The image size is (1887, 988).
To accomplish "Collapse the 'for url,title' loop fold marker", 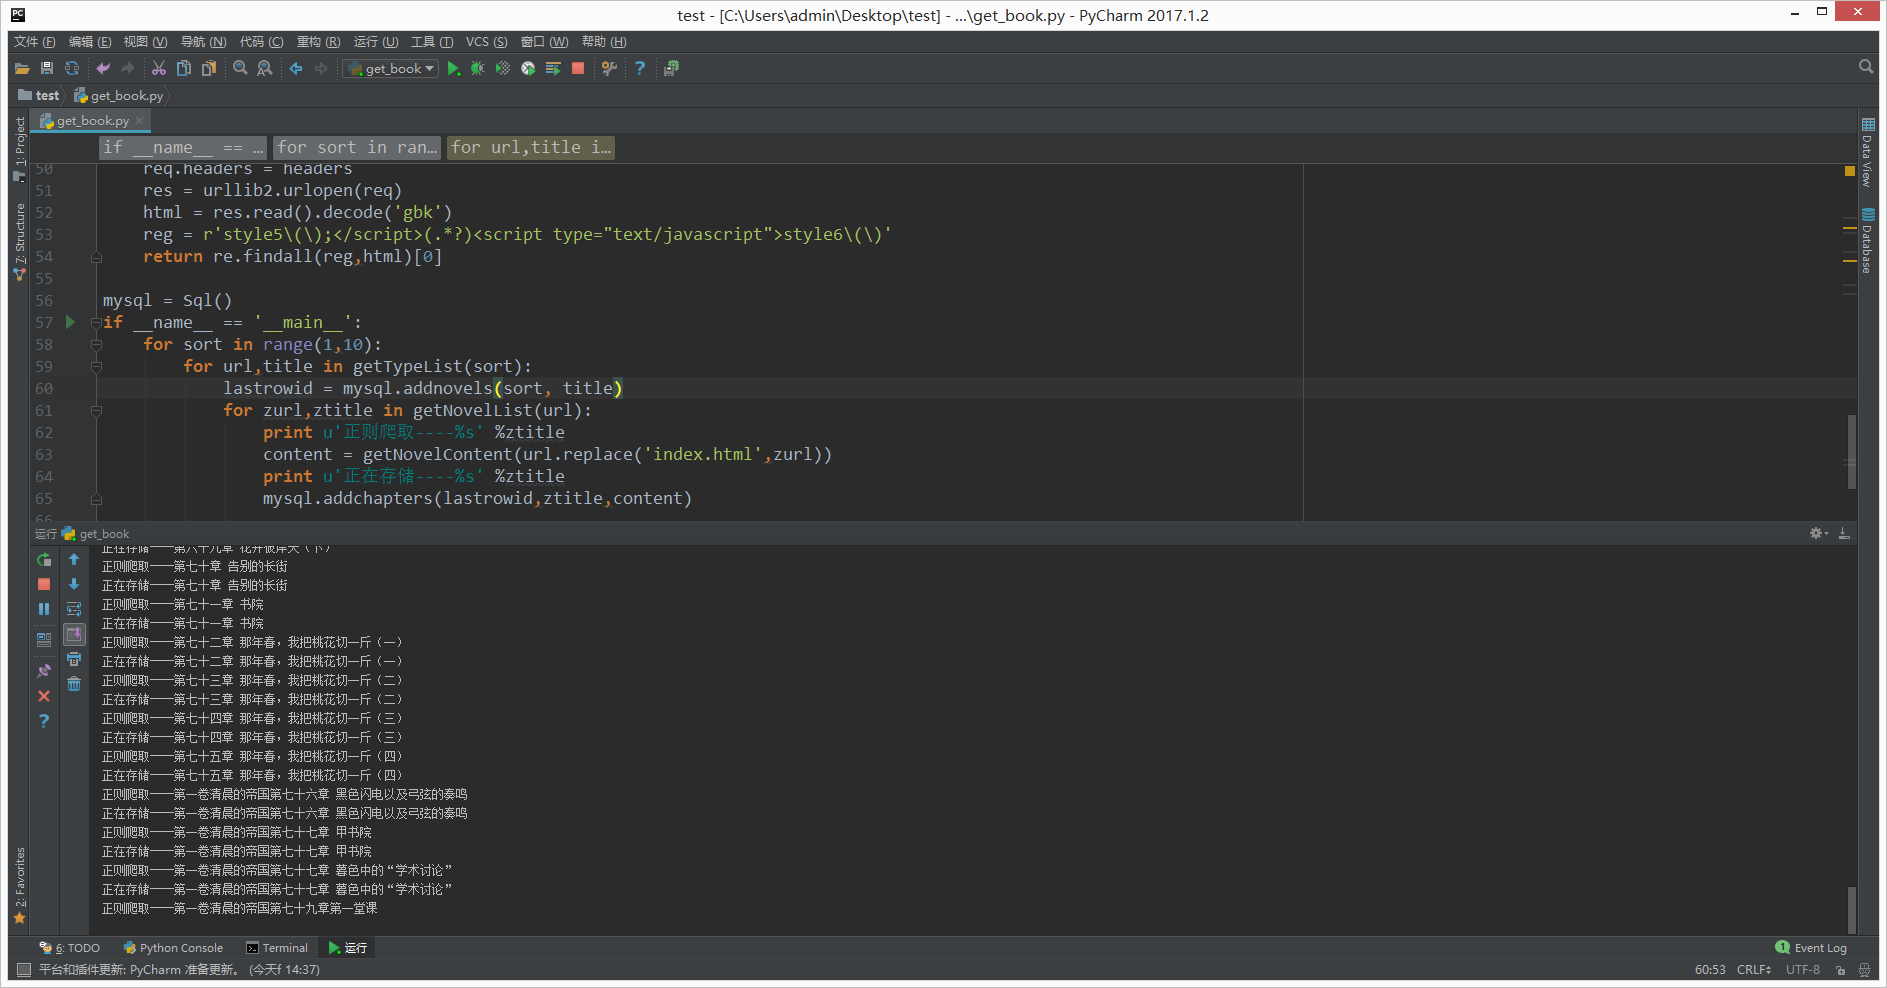I will [96, 366].
